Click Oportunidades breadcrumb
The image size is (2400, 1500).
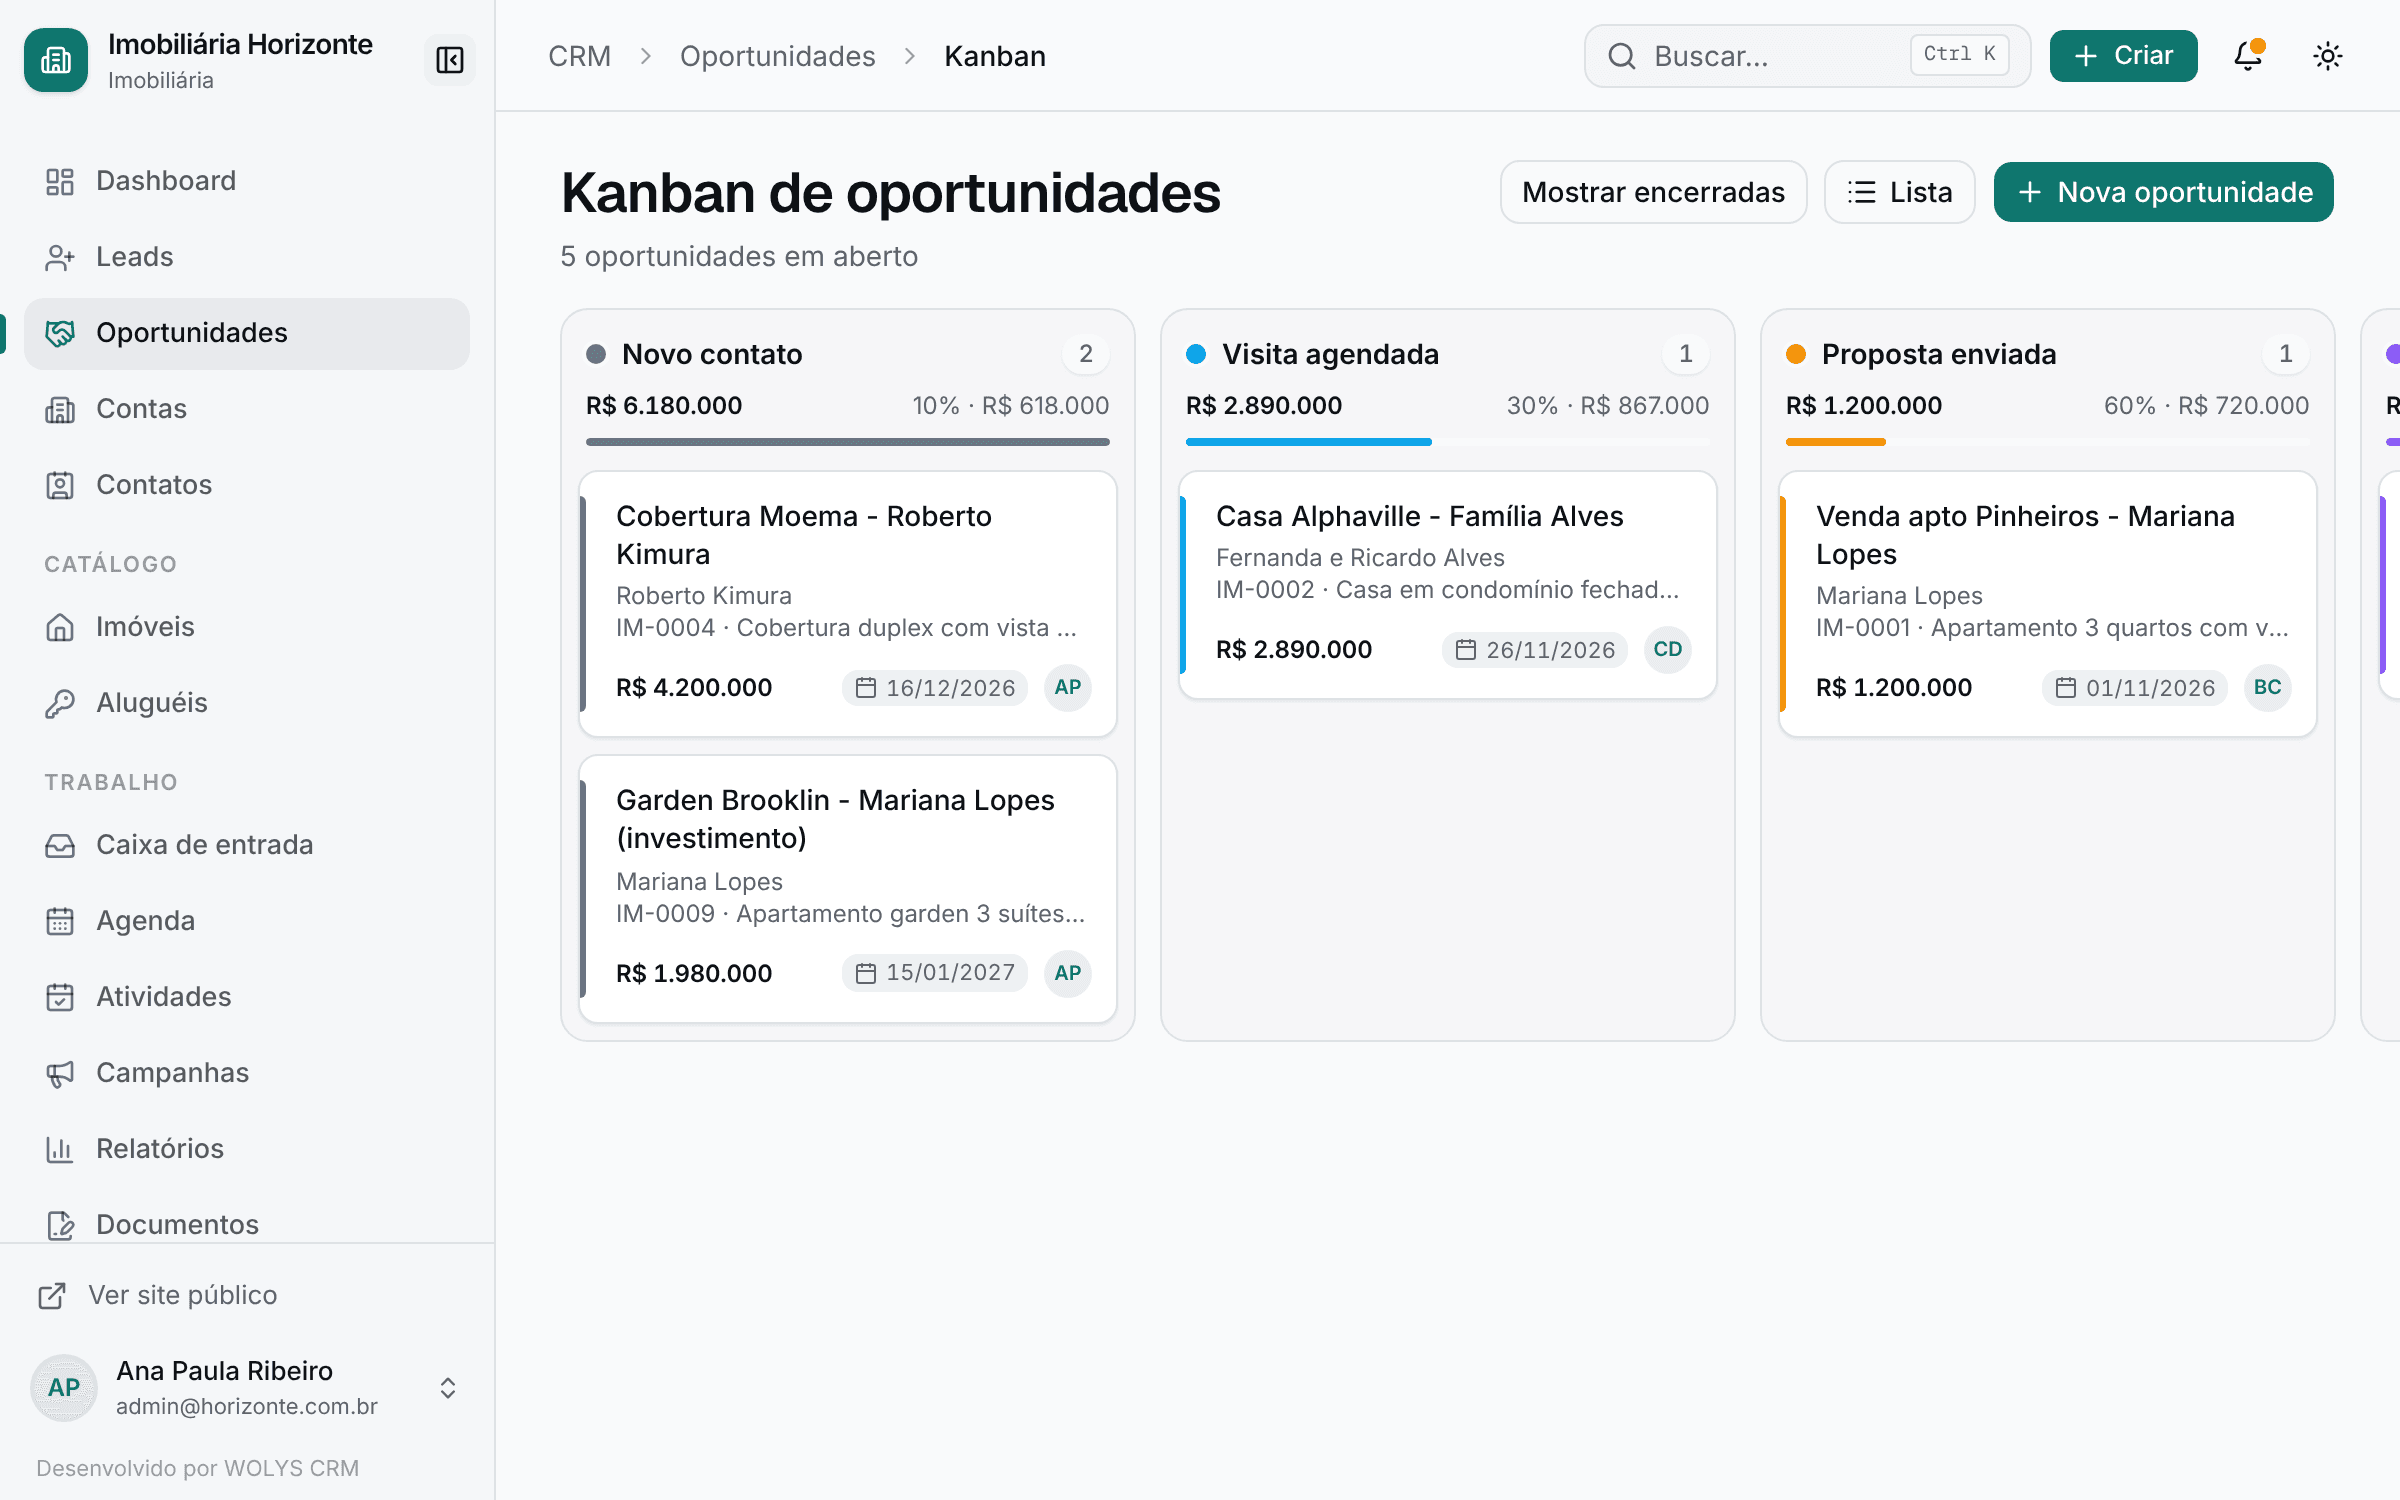coord(778,56)
